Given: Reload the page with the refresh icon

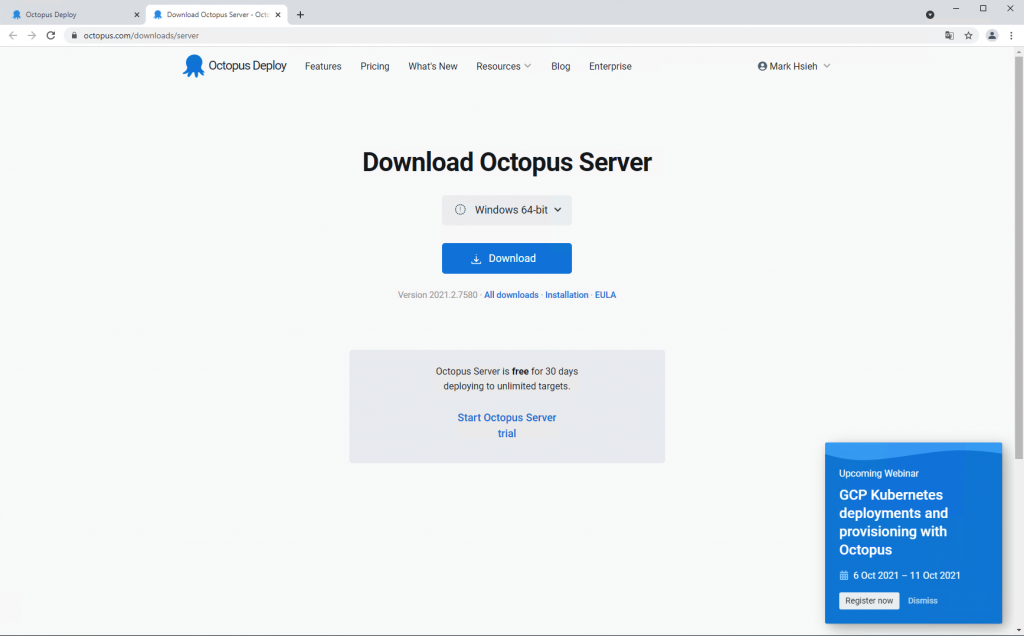Looking at the screenshot, I should pyautogui.click(x=50, y=35).
